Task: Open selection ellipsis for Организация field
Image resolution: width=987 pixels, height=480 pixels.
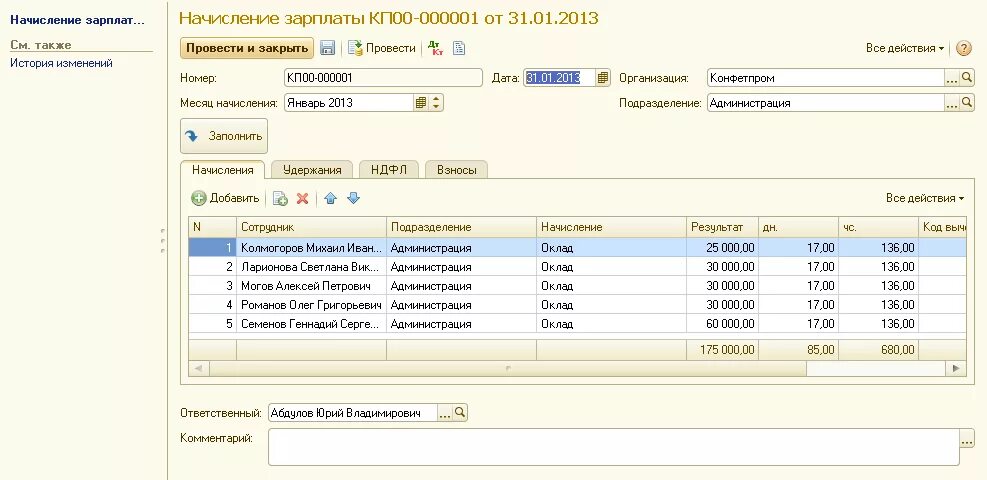Action: coord(952,78)
